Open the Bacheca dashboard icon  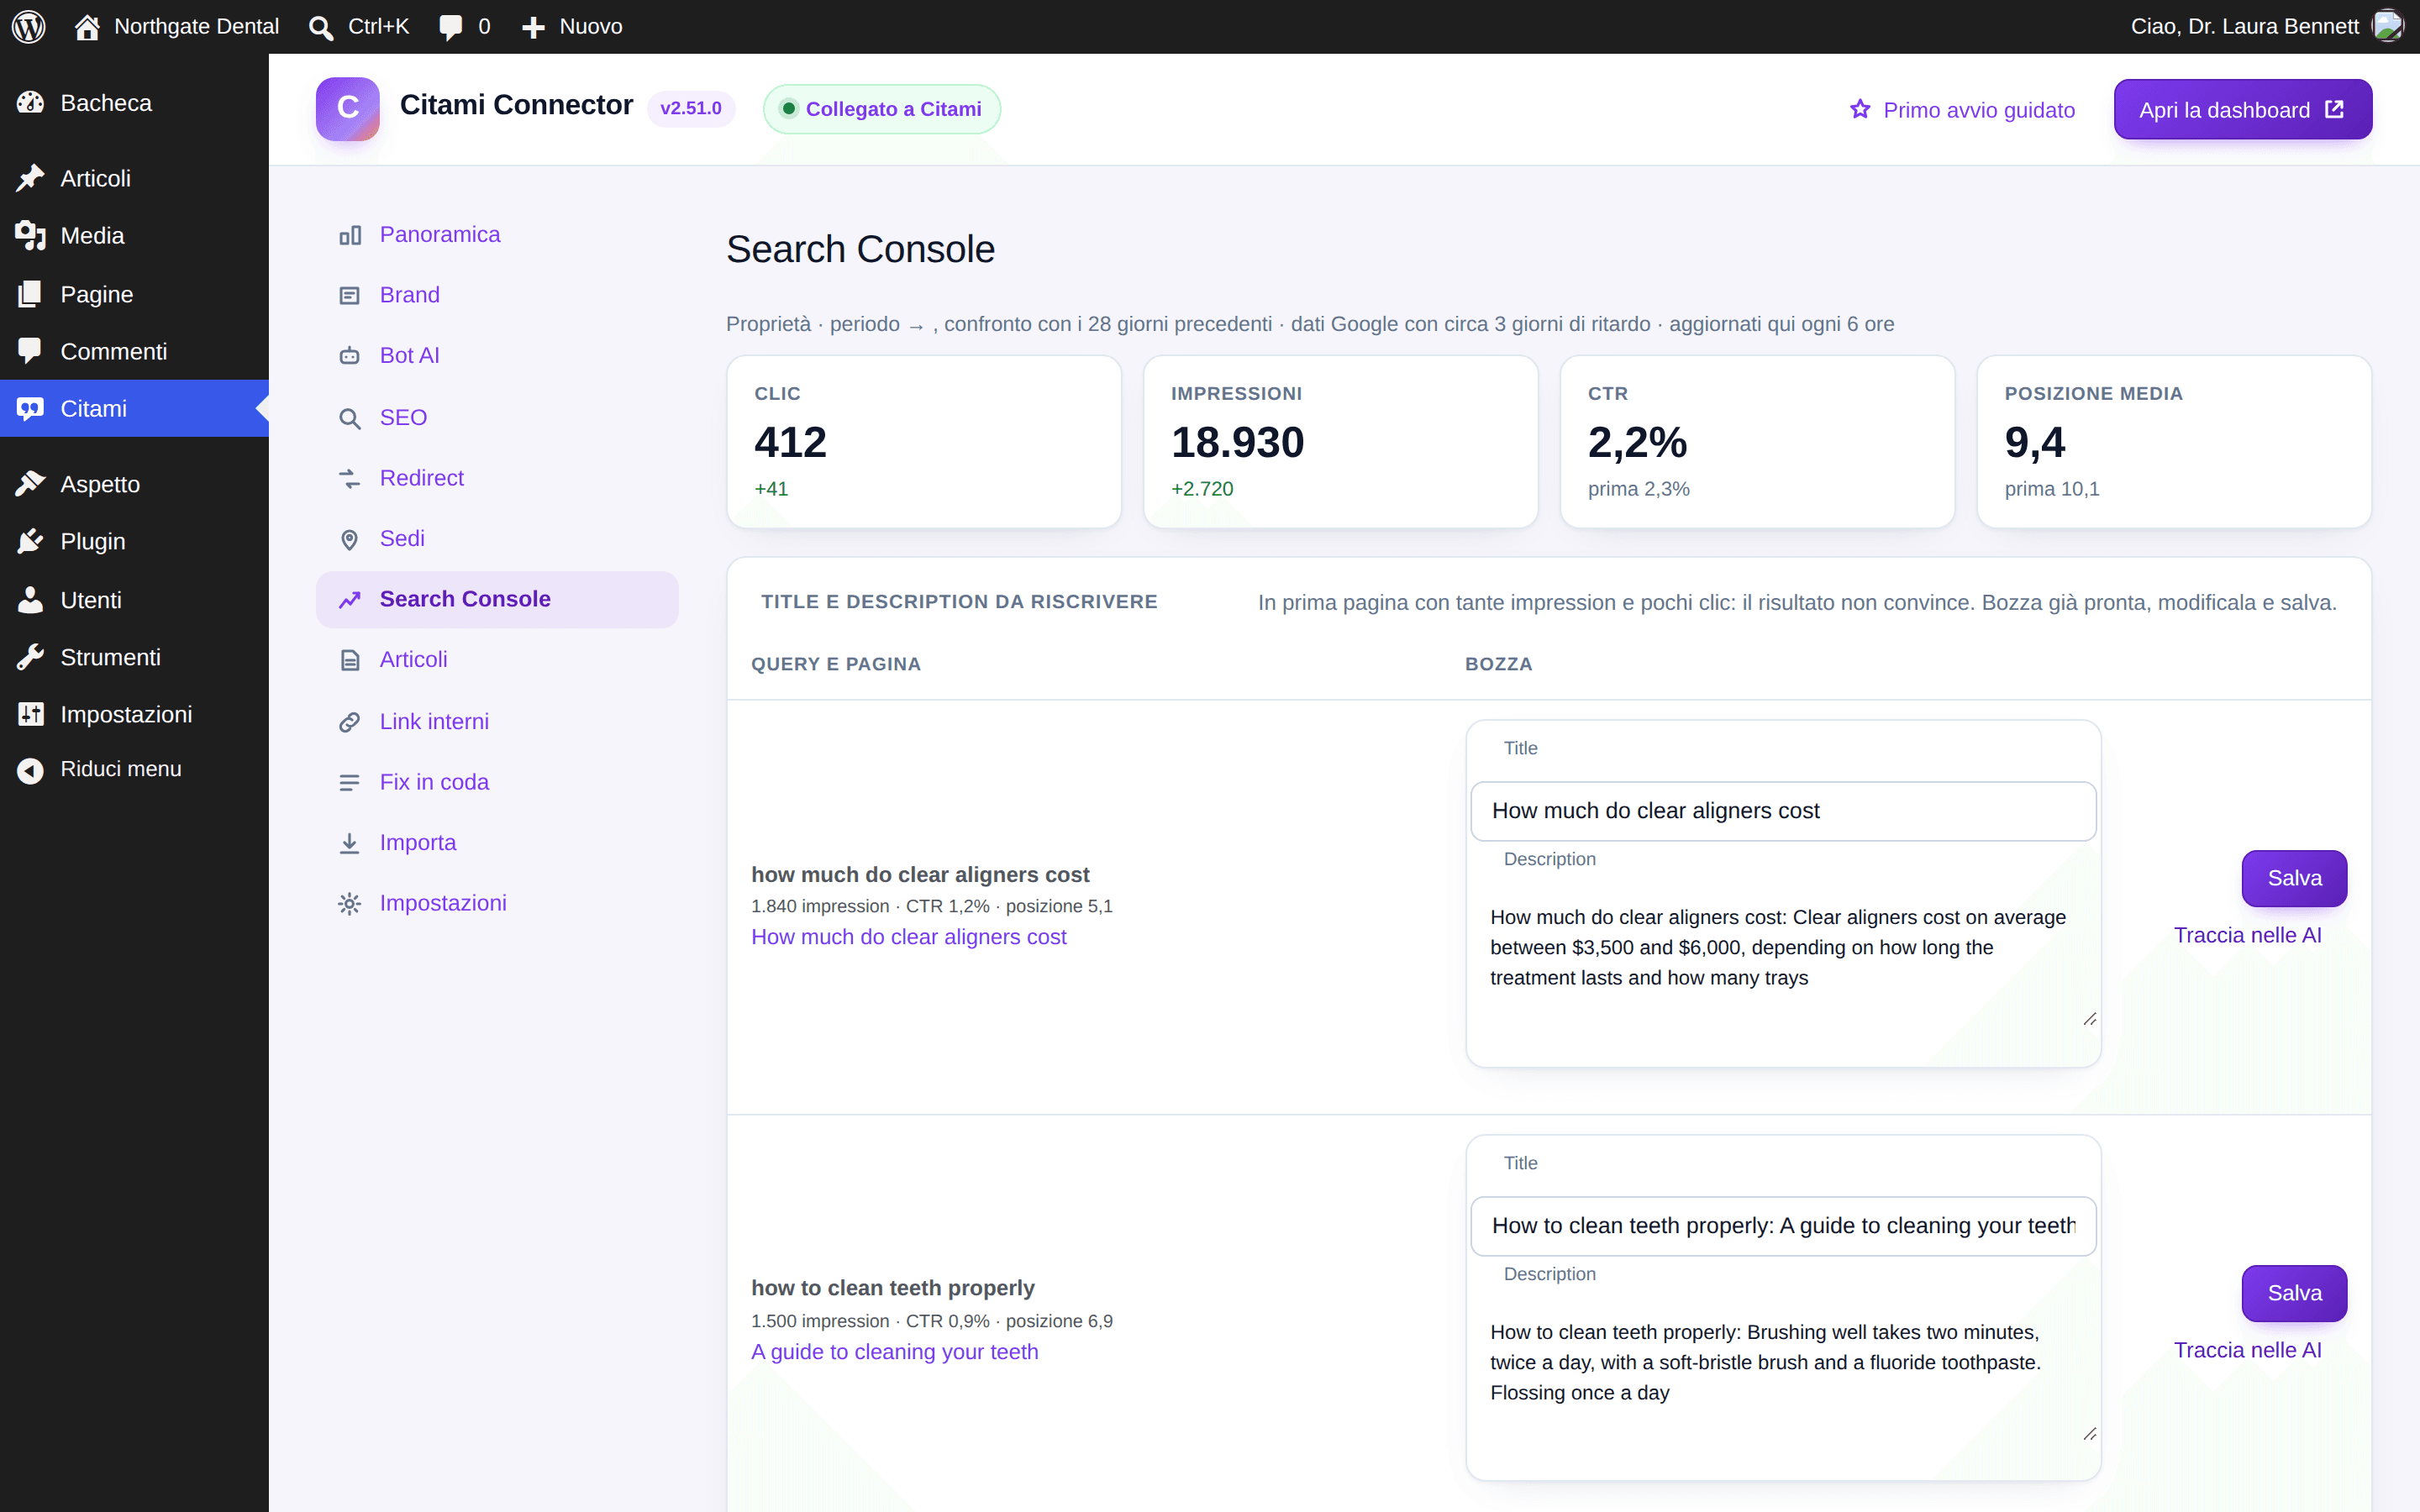tap(30, 103)
